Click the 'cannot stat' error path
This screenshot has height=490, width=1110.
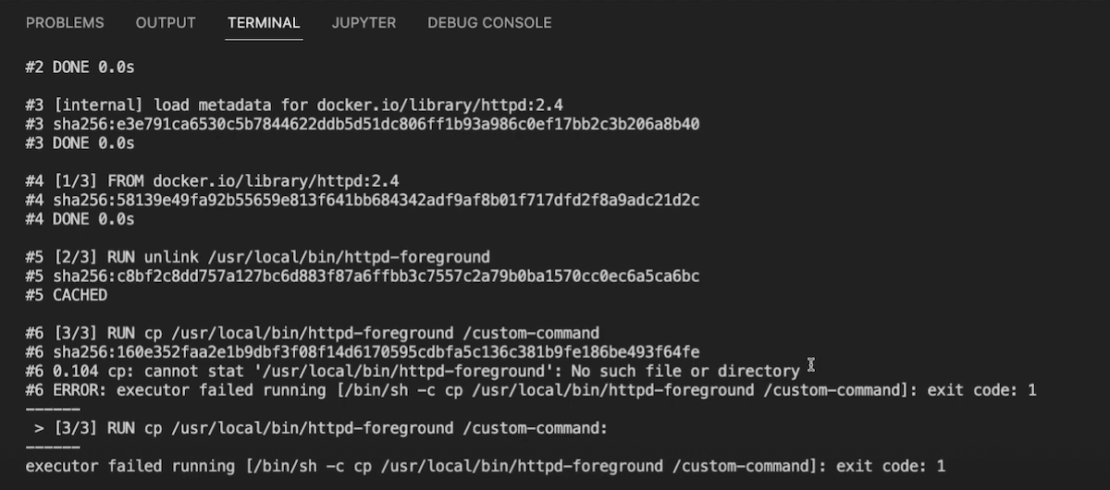coord(401,371)
